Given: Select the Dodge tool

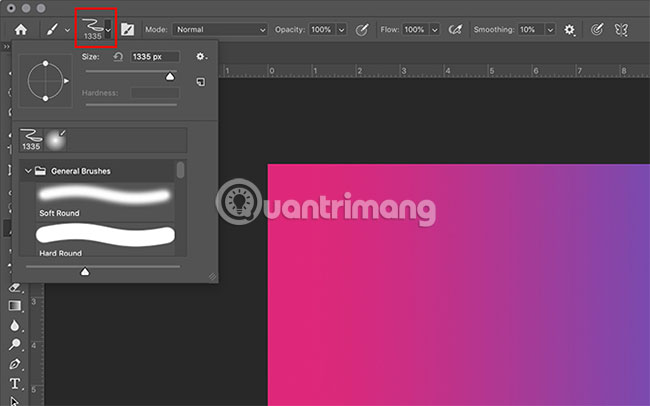Looking at the screenshot, I should [x=15, y=345].
